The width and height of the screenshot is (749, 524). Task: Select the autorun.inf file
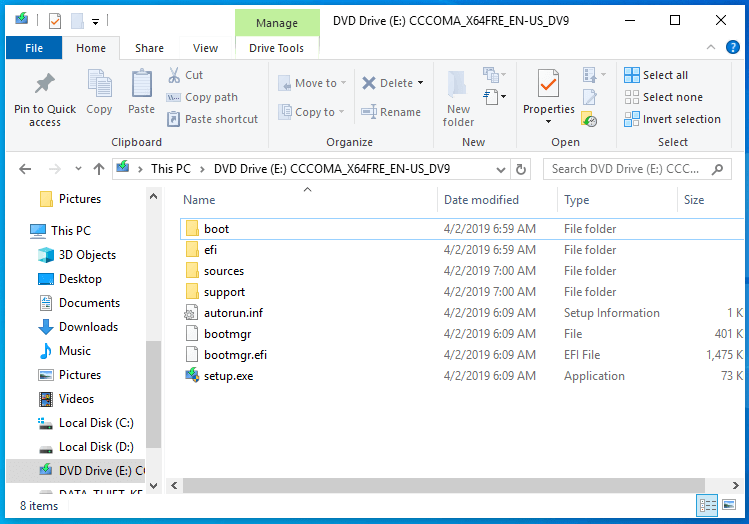click(233, 313)
